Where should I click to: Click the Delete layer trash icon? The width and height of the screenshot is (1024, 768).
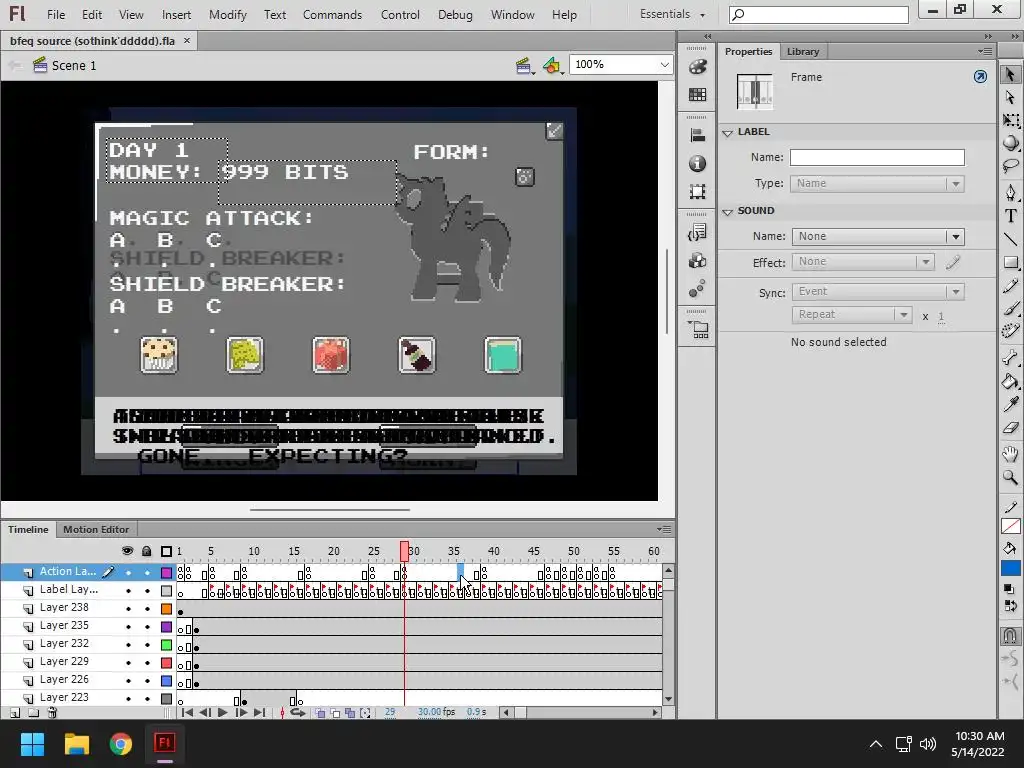(52, 713)
